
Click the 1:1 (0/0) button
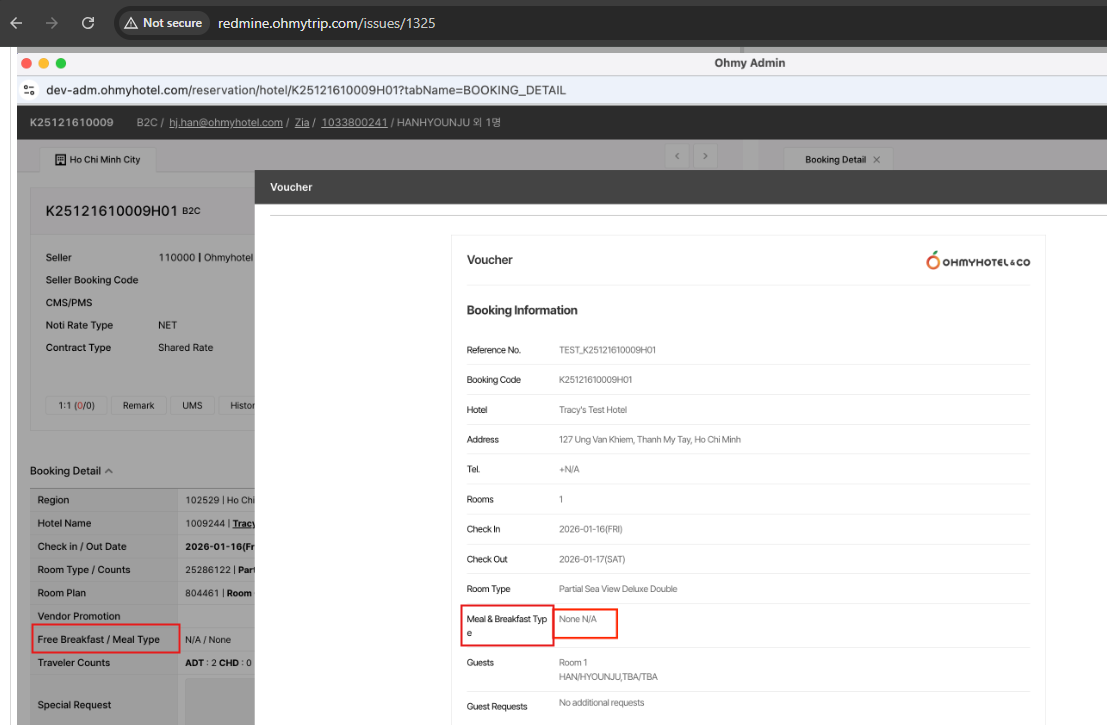click(x=76, y=405)
